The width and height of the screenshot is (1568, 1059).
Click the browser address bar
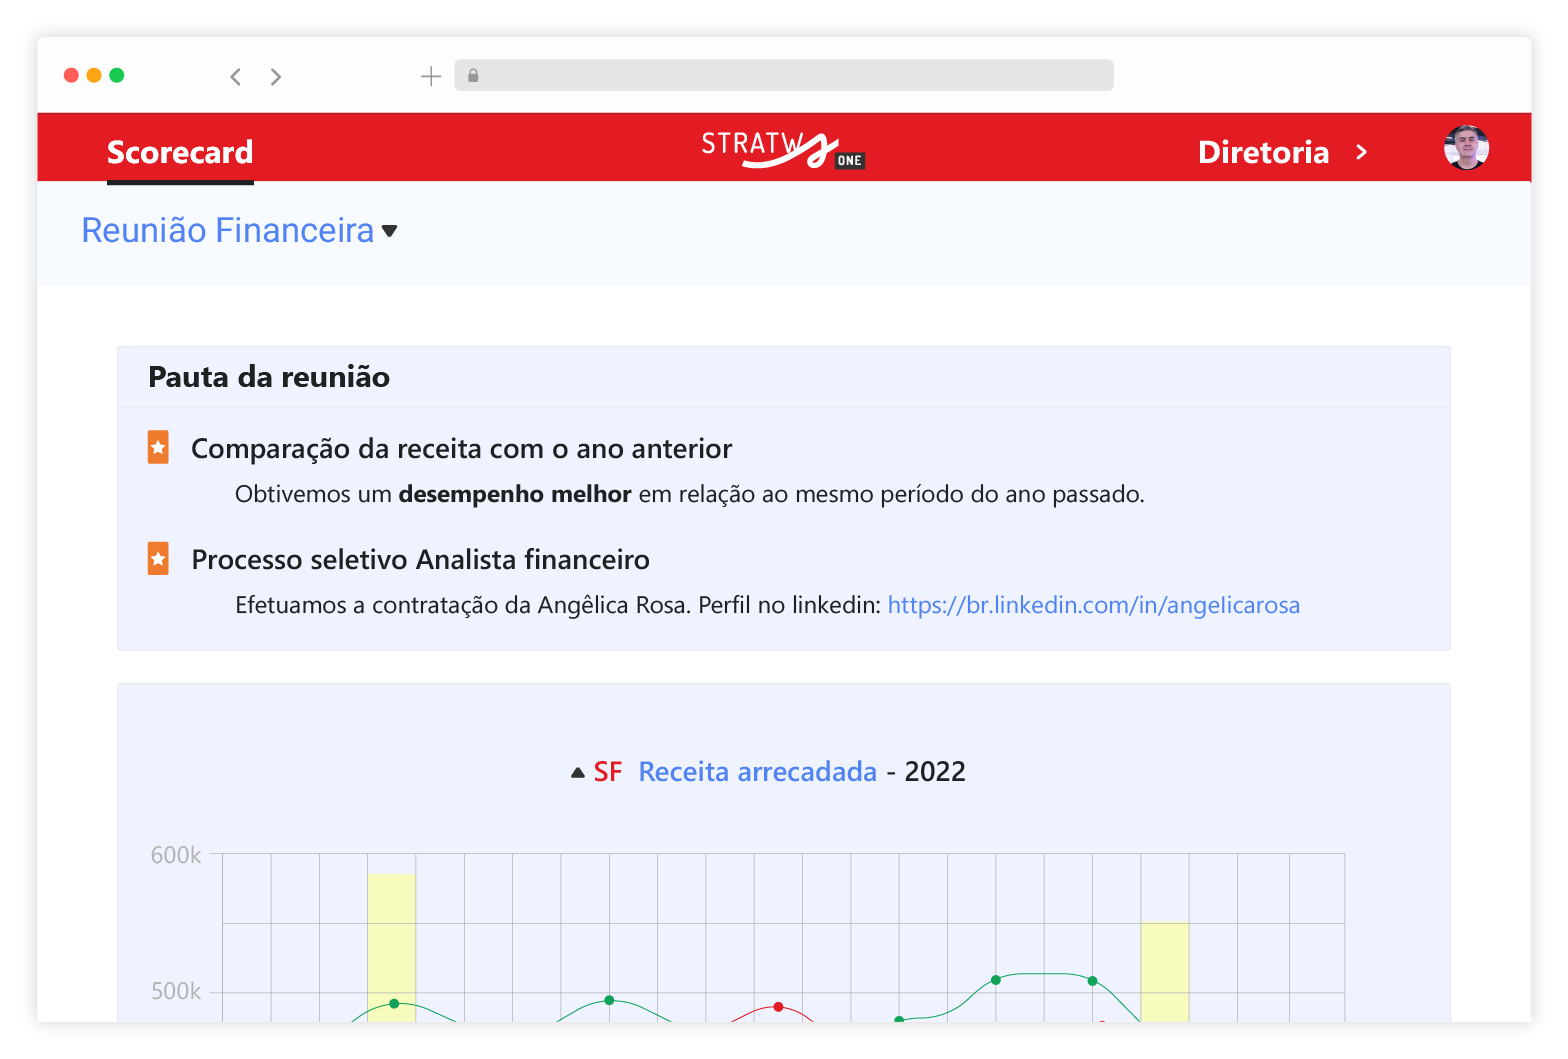pyautogui.click(x=784, y=75)
